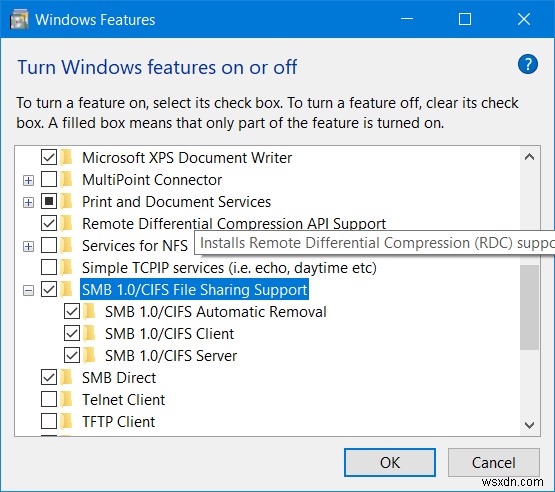Maximize the Windows Features window
555x492 pixels.
[464, 19]
